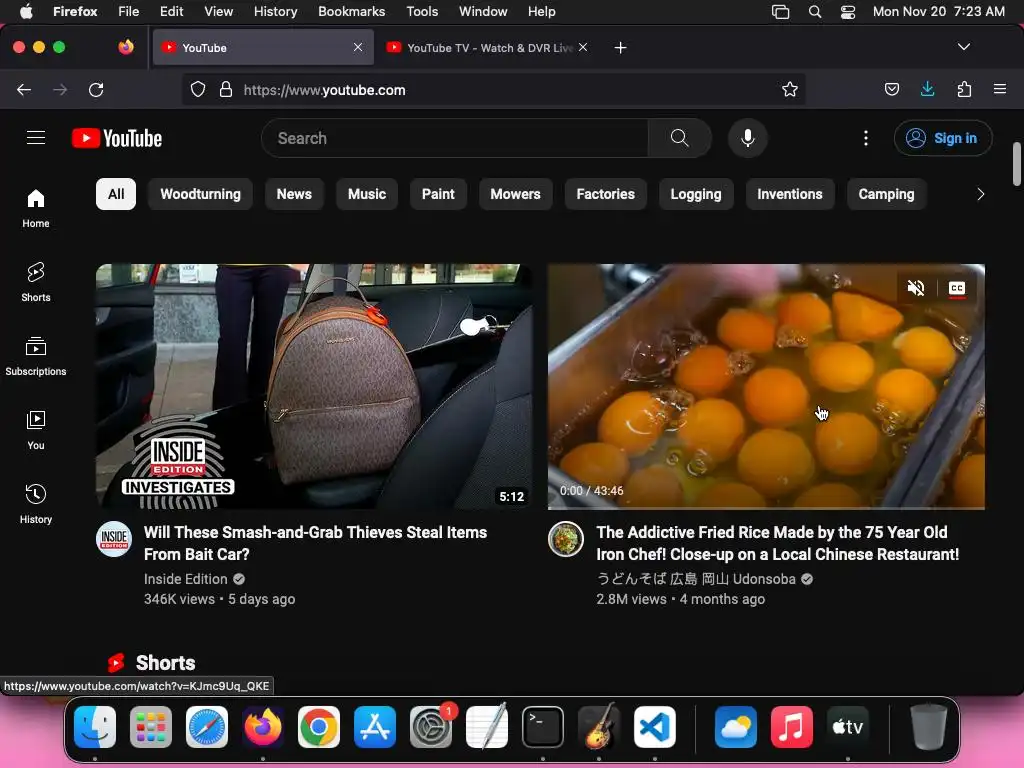Filter by News chip
Image resolution: width=1024 pixels, height=768 pixels.
tap(294, 194)
